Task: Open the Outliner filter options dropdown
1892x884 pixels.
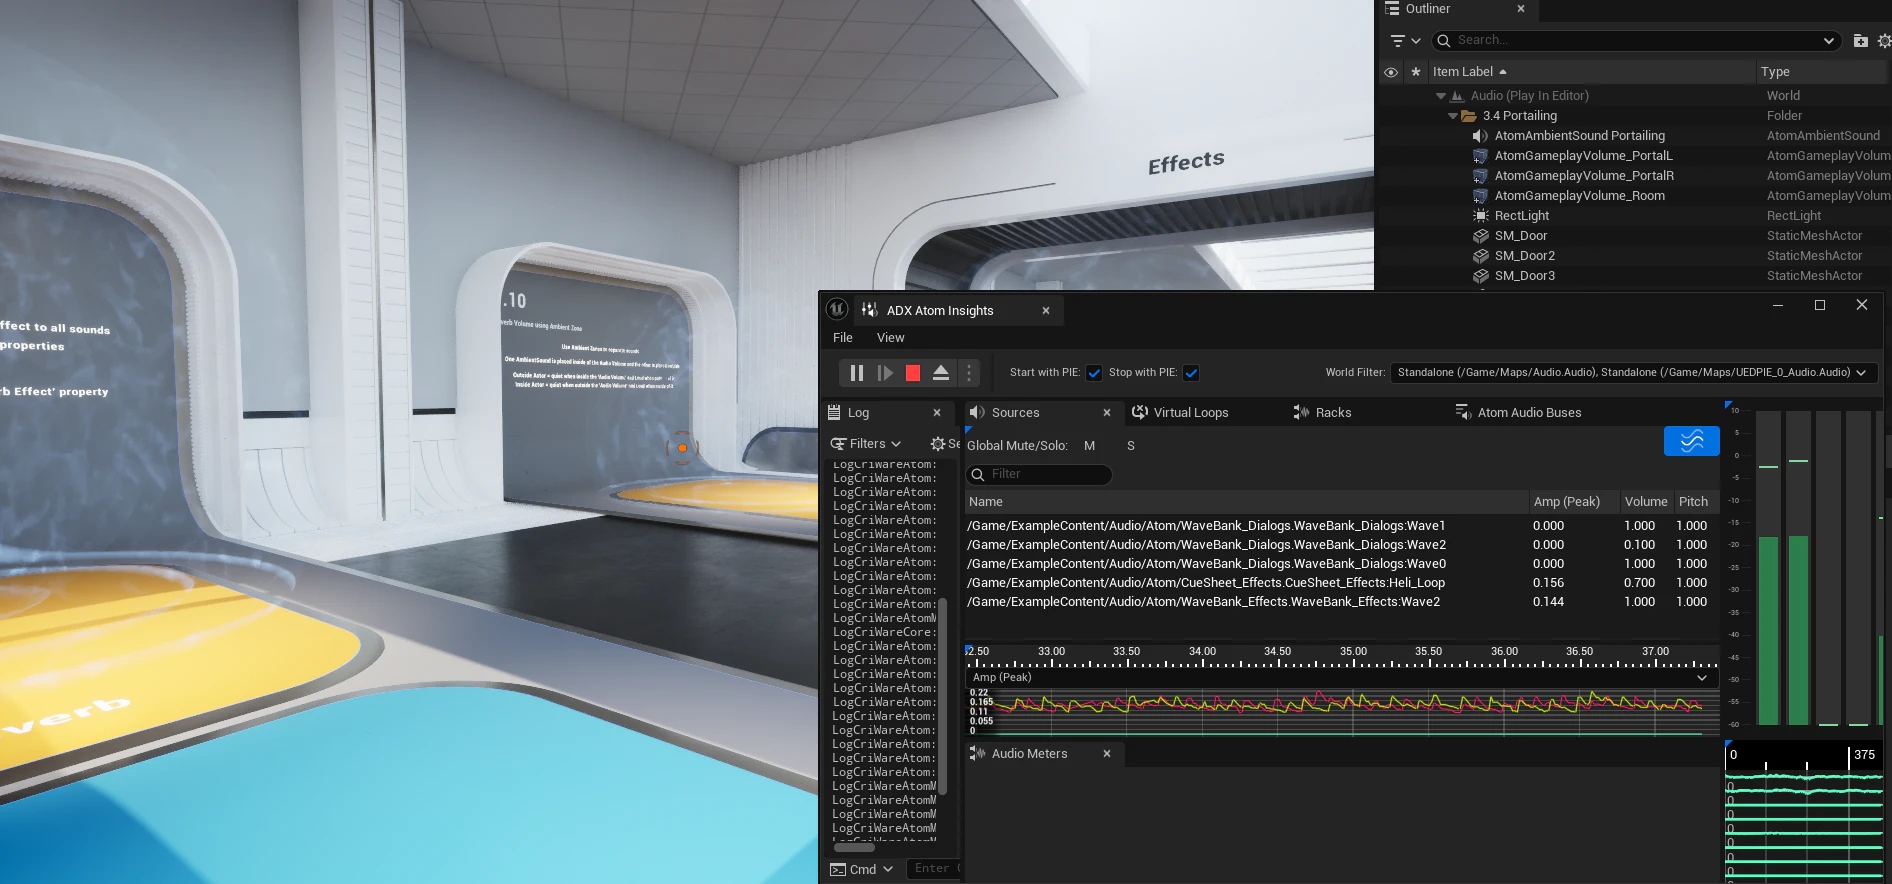Action: [1405, 41]
